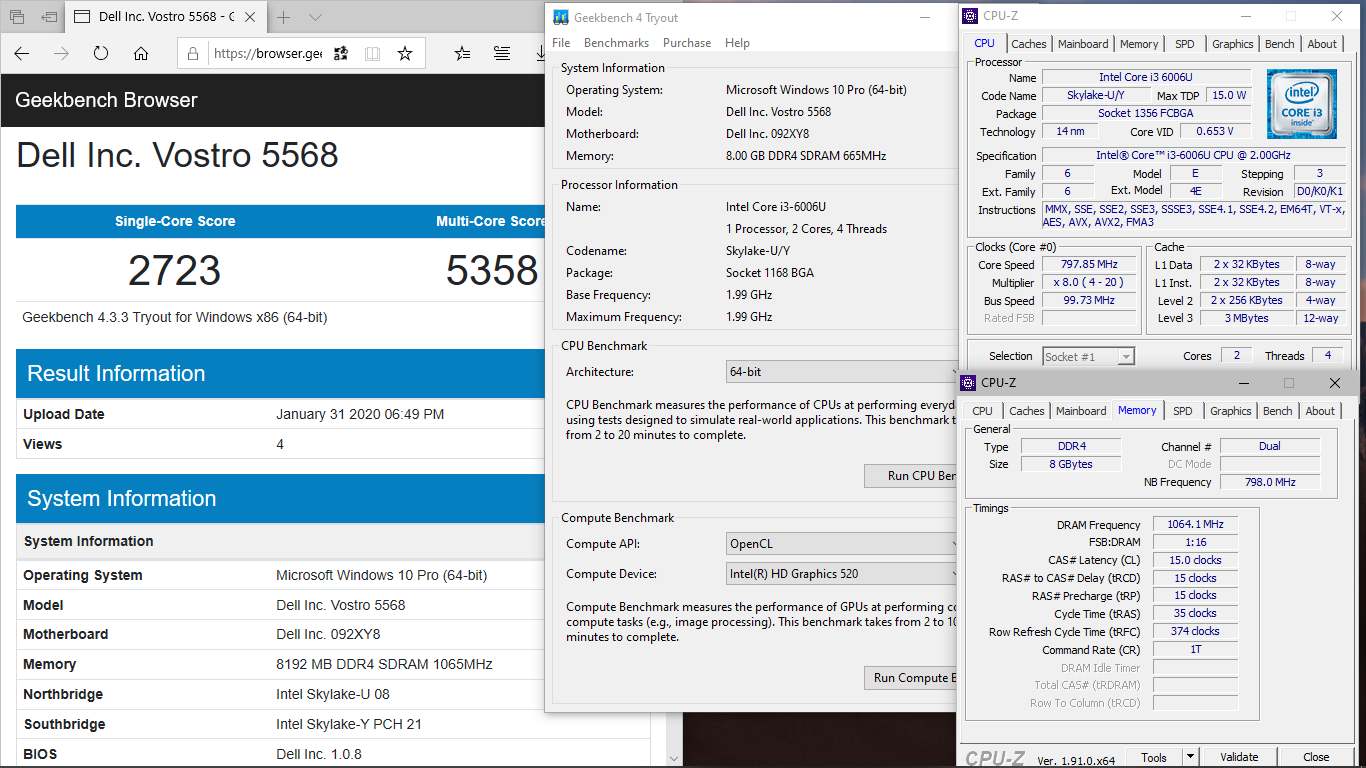Open the Help menu in Geekbench
Viewport: 1366px width, 768px height.
coord(737,43)
